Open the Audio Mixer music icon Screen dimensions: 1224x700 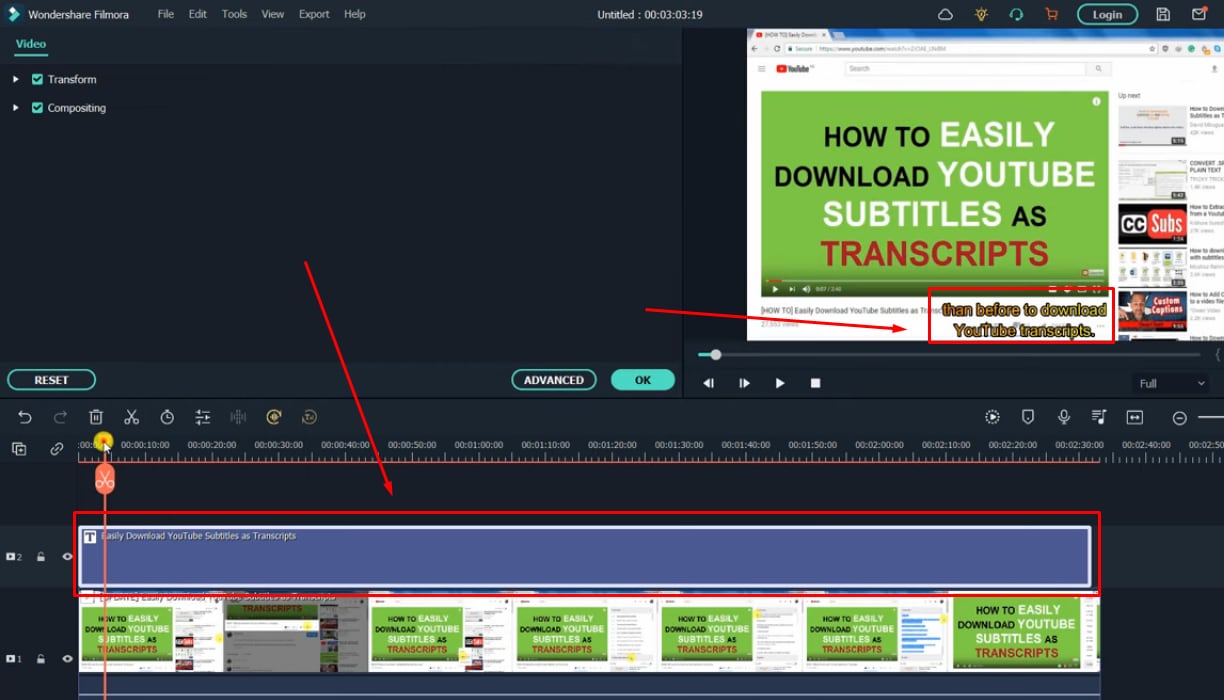[x=1099, y=417]
